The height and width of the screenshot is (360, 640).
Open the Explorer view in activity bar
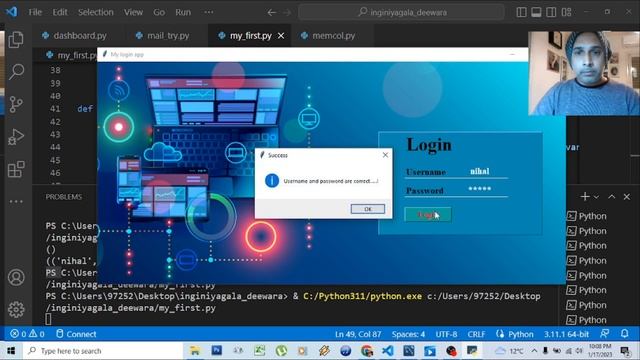pos(16,40)
